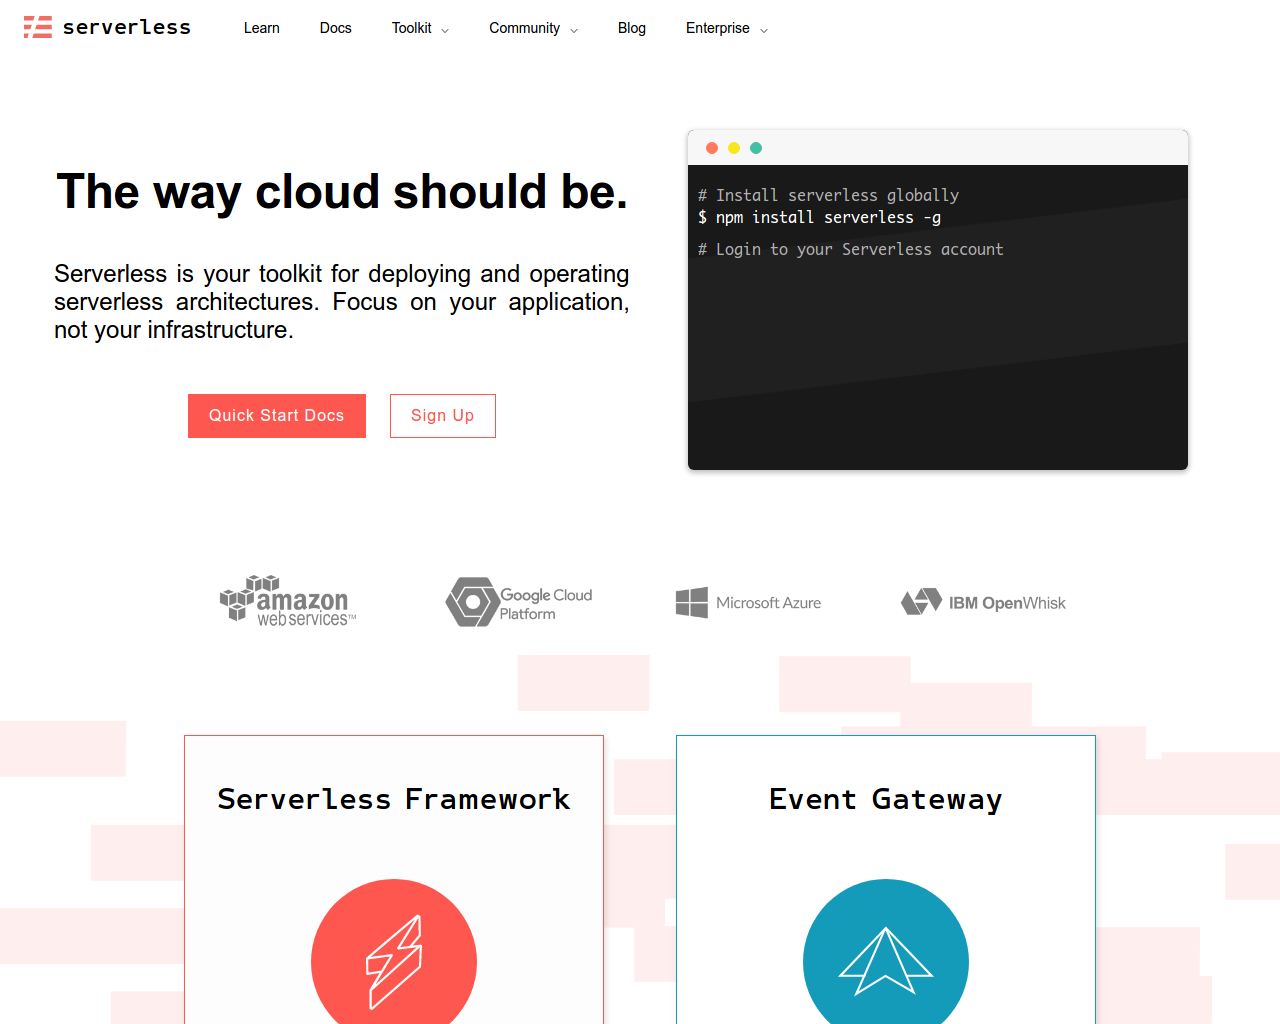The image size is (1280, 1024).
Task: Click the Quick Start Docs button
Action: pos(277,416)
